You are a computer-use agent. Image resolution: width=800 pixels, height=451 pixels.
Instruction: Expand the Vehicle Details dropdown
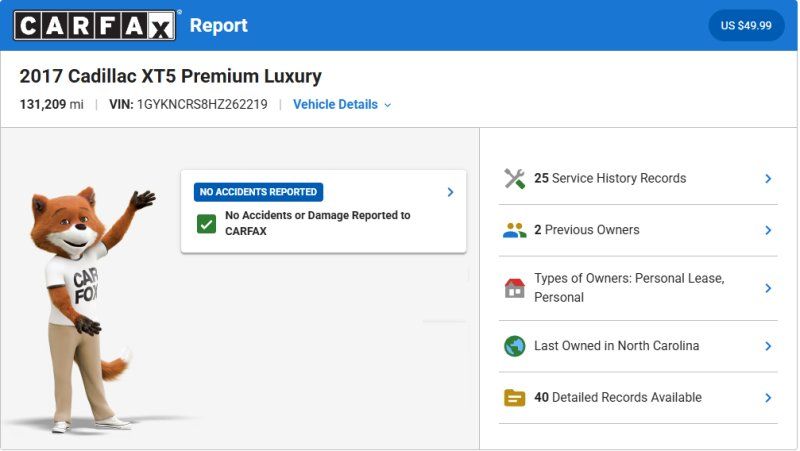tap(342, 105)
